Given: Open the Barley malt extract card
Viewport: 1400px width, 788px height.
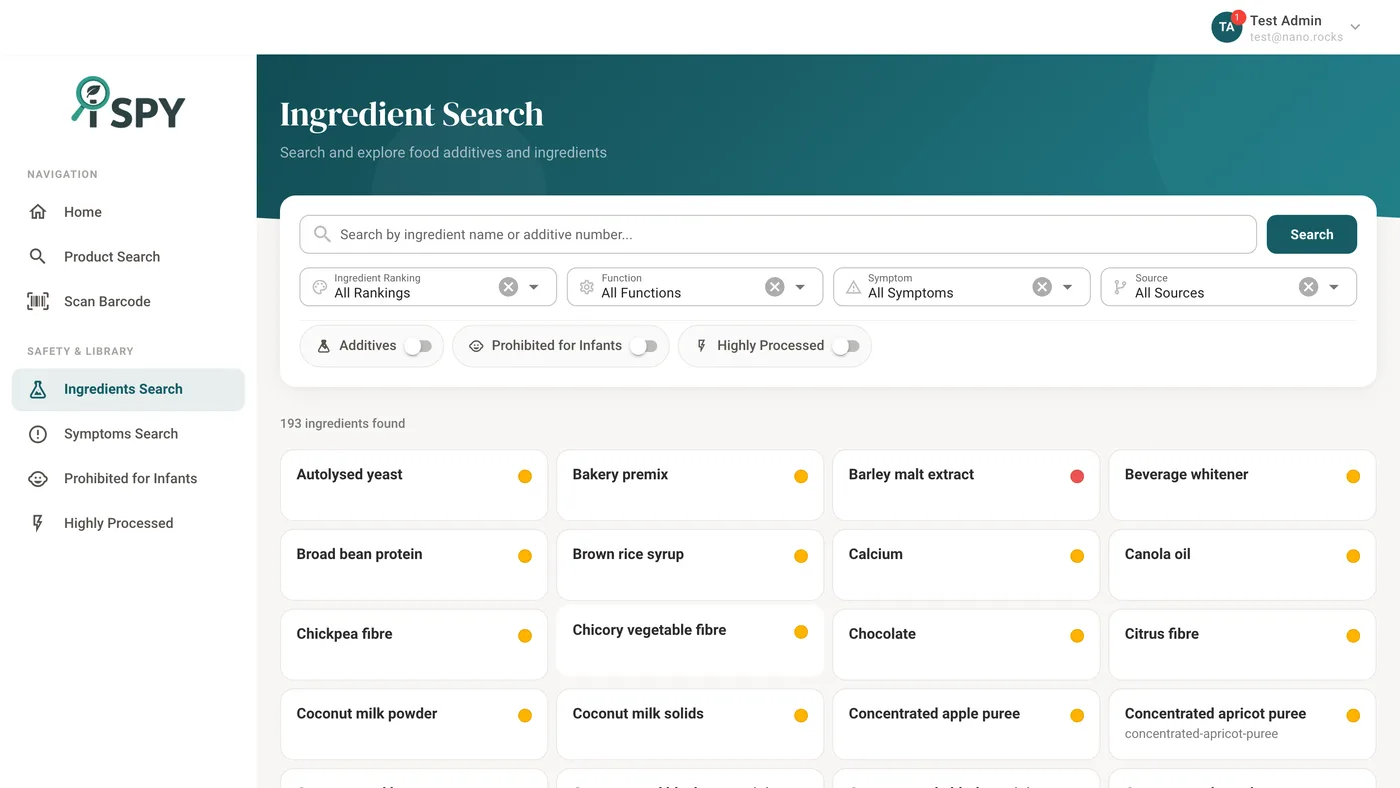Looking at the screenshot, I should (x=966, y=485).
